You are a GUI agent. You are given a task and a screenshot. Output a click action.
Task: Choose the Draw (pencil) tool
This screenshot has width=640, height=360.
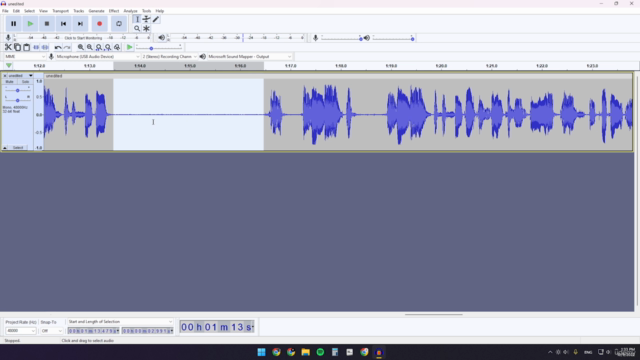tap(156, 19)
